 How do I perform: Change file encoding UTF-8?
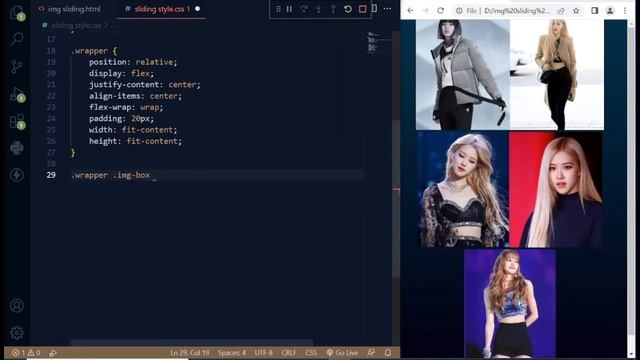[264, 353]
